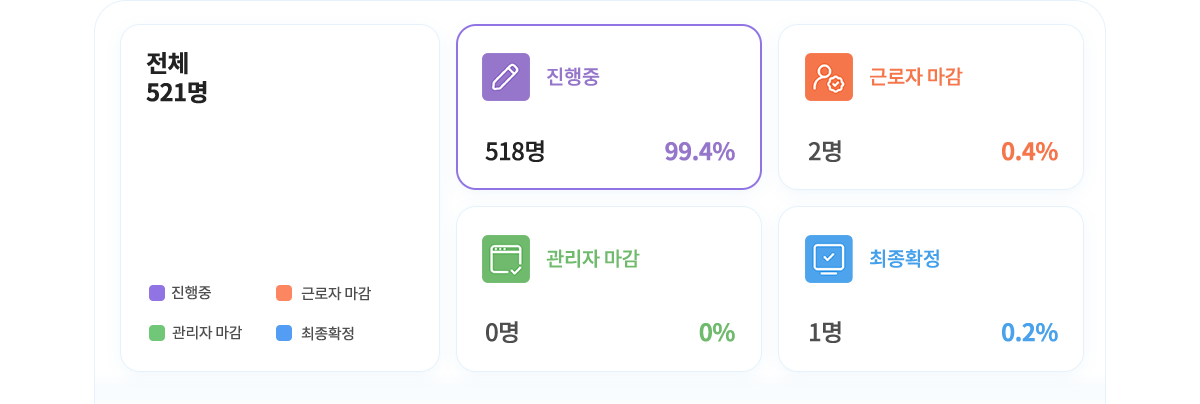Select the green 관리자 마감 legend swatch
The width and height of the screenshot is (1200, 404).
click(x=157, y=333)
